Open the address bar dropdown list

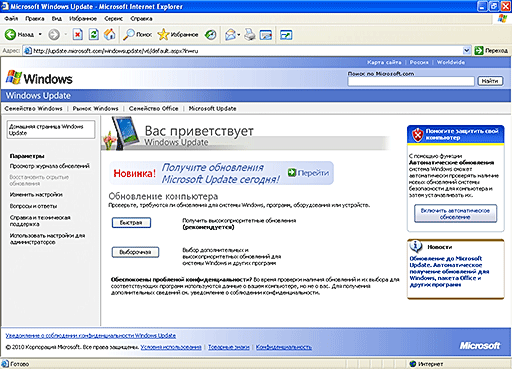coord(466,51)
